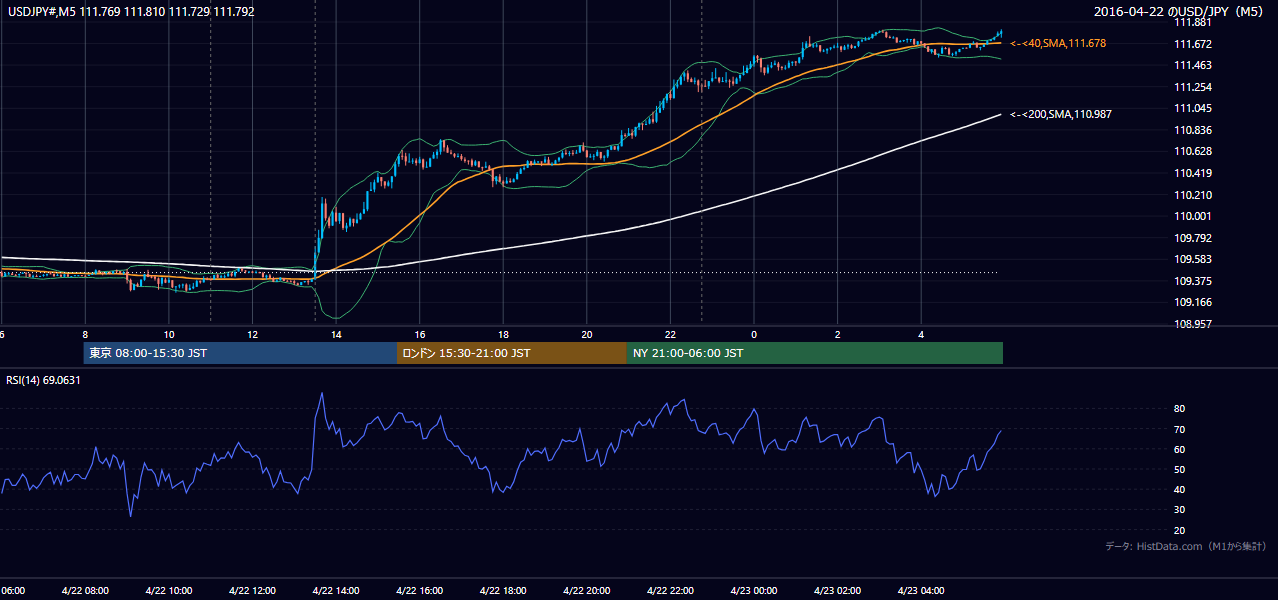This screenshot has height=600, width=1278.
Task: Click hour label 0 under price chart
Action: click(754, 335)
